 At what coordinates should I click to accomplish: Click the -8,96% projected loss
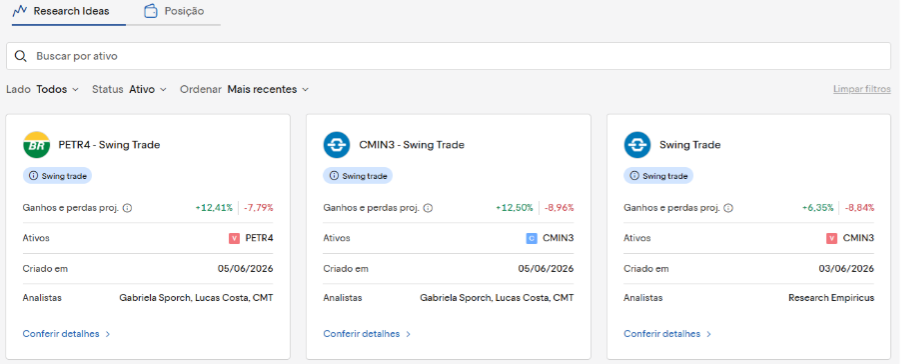(559, 208)
